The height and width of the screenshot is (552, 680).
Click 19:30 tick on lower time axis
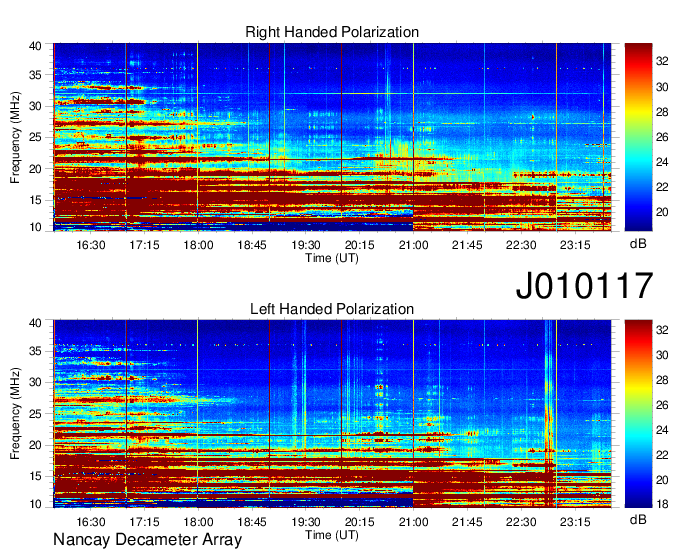pyautogui.click(x=306, y=522)
